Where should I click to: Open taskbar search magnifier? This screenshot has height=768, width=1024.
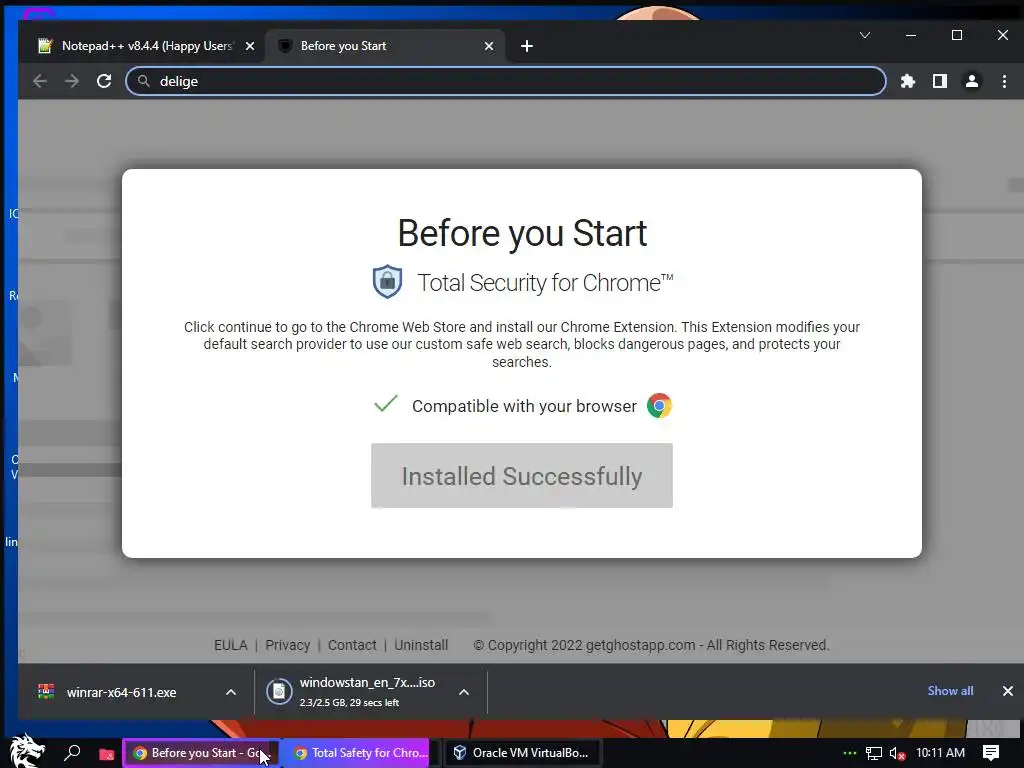[x=72, y=752]
